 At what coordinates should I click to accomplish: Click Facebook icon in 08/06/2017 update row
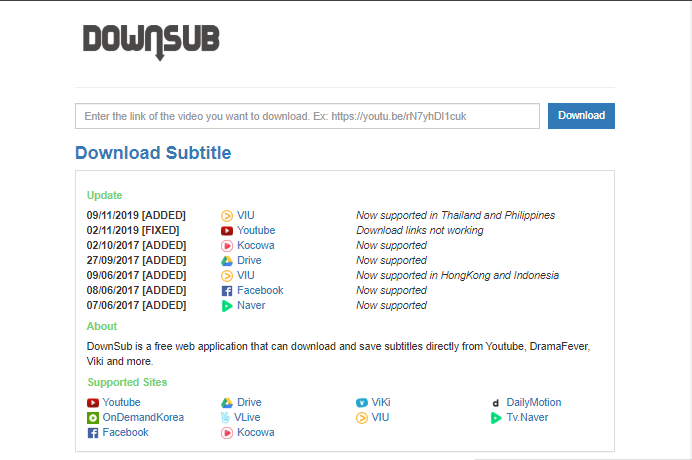226,290
